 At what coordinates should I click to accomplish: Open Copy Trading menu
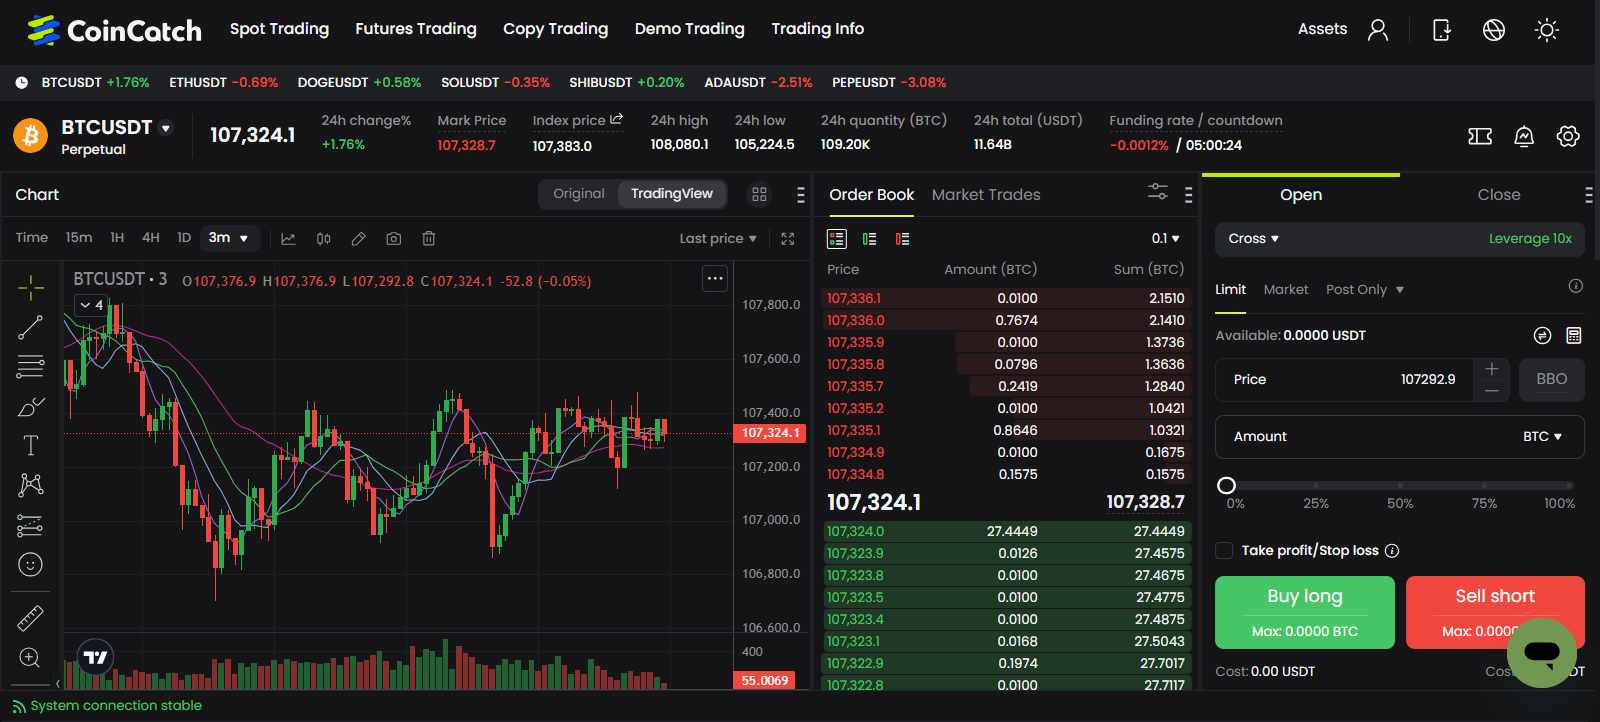tap(555, 29)
